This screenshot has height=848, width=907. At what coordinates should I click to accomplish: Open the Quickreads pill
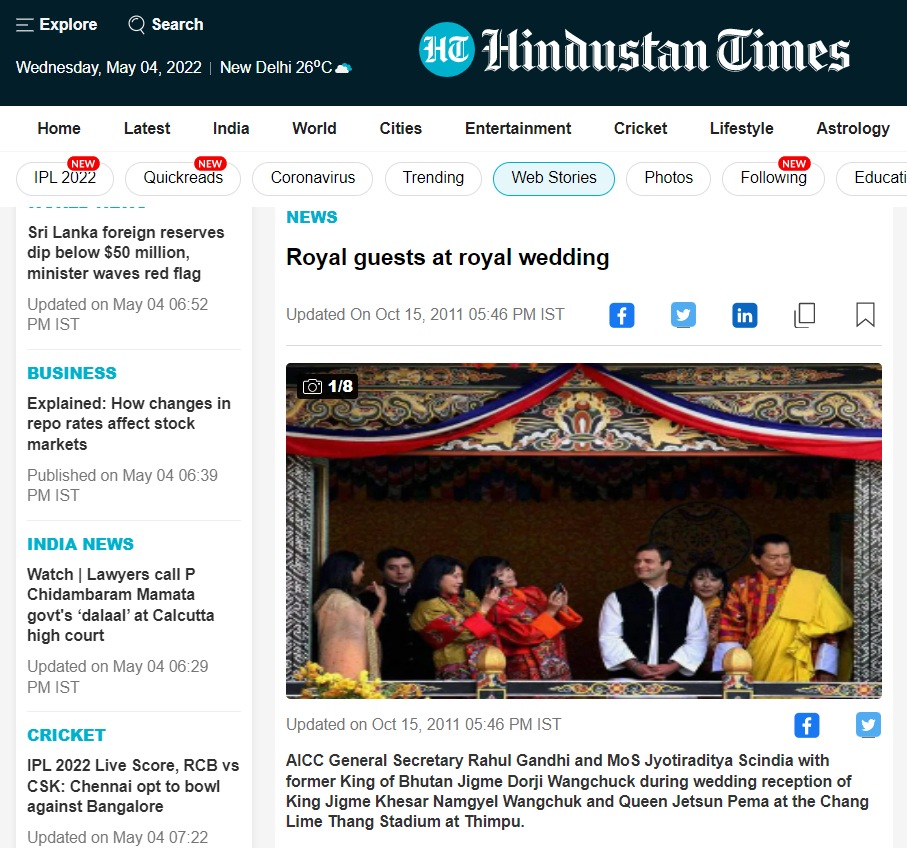coord(183,178)
